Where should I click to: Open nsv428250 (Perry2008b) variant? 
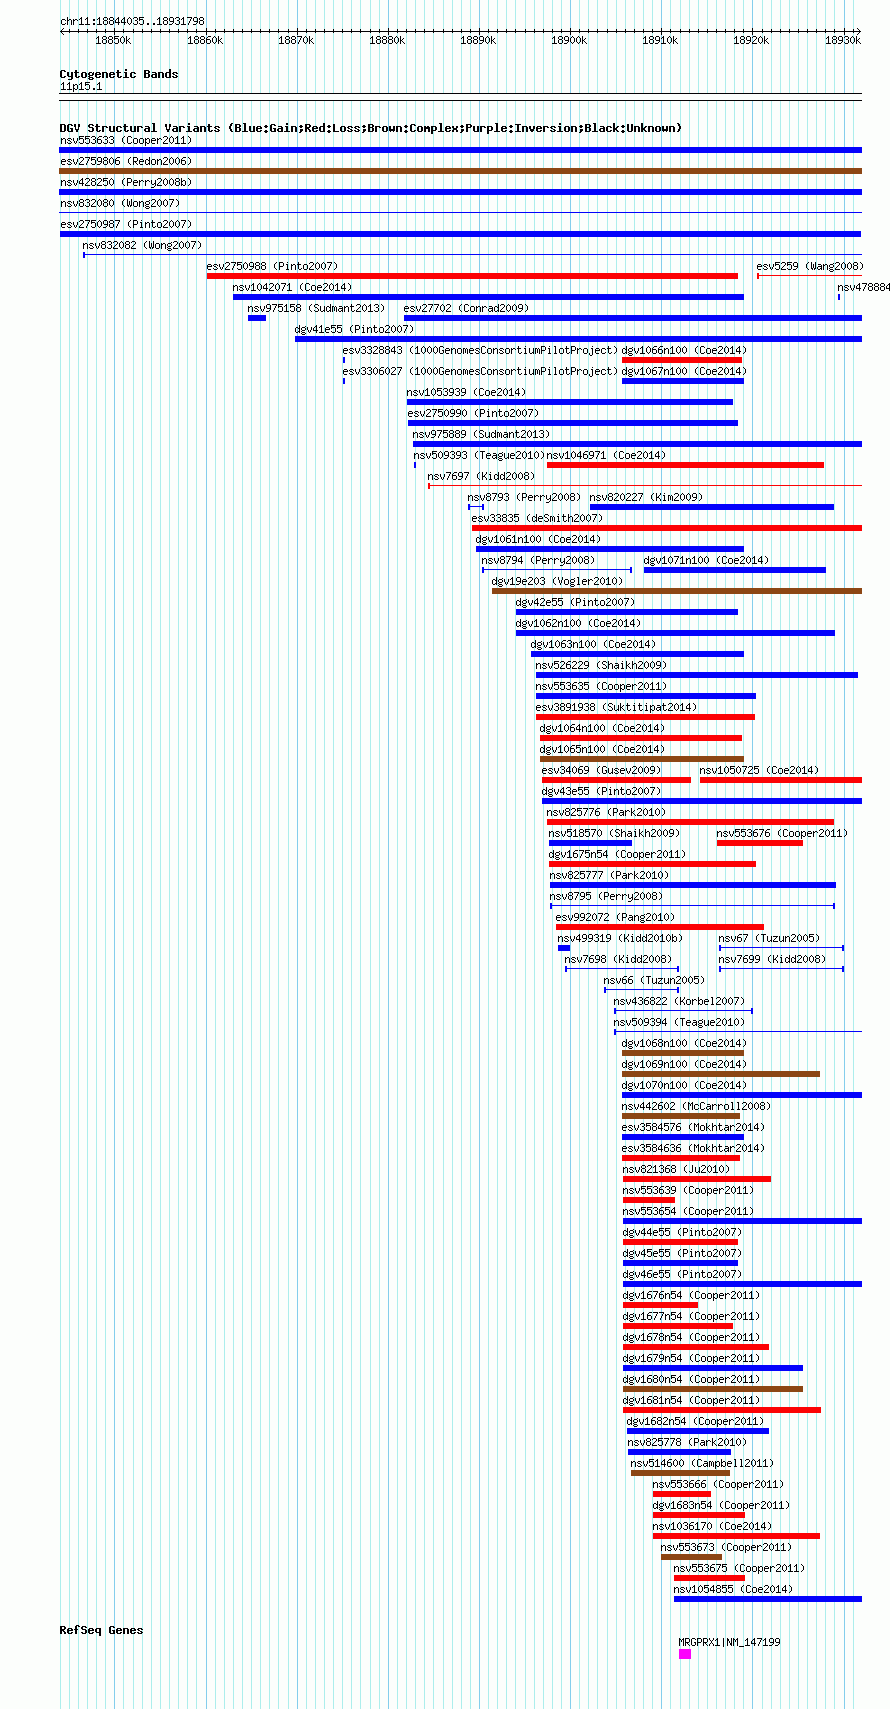pos(126,182)
